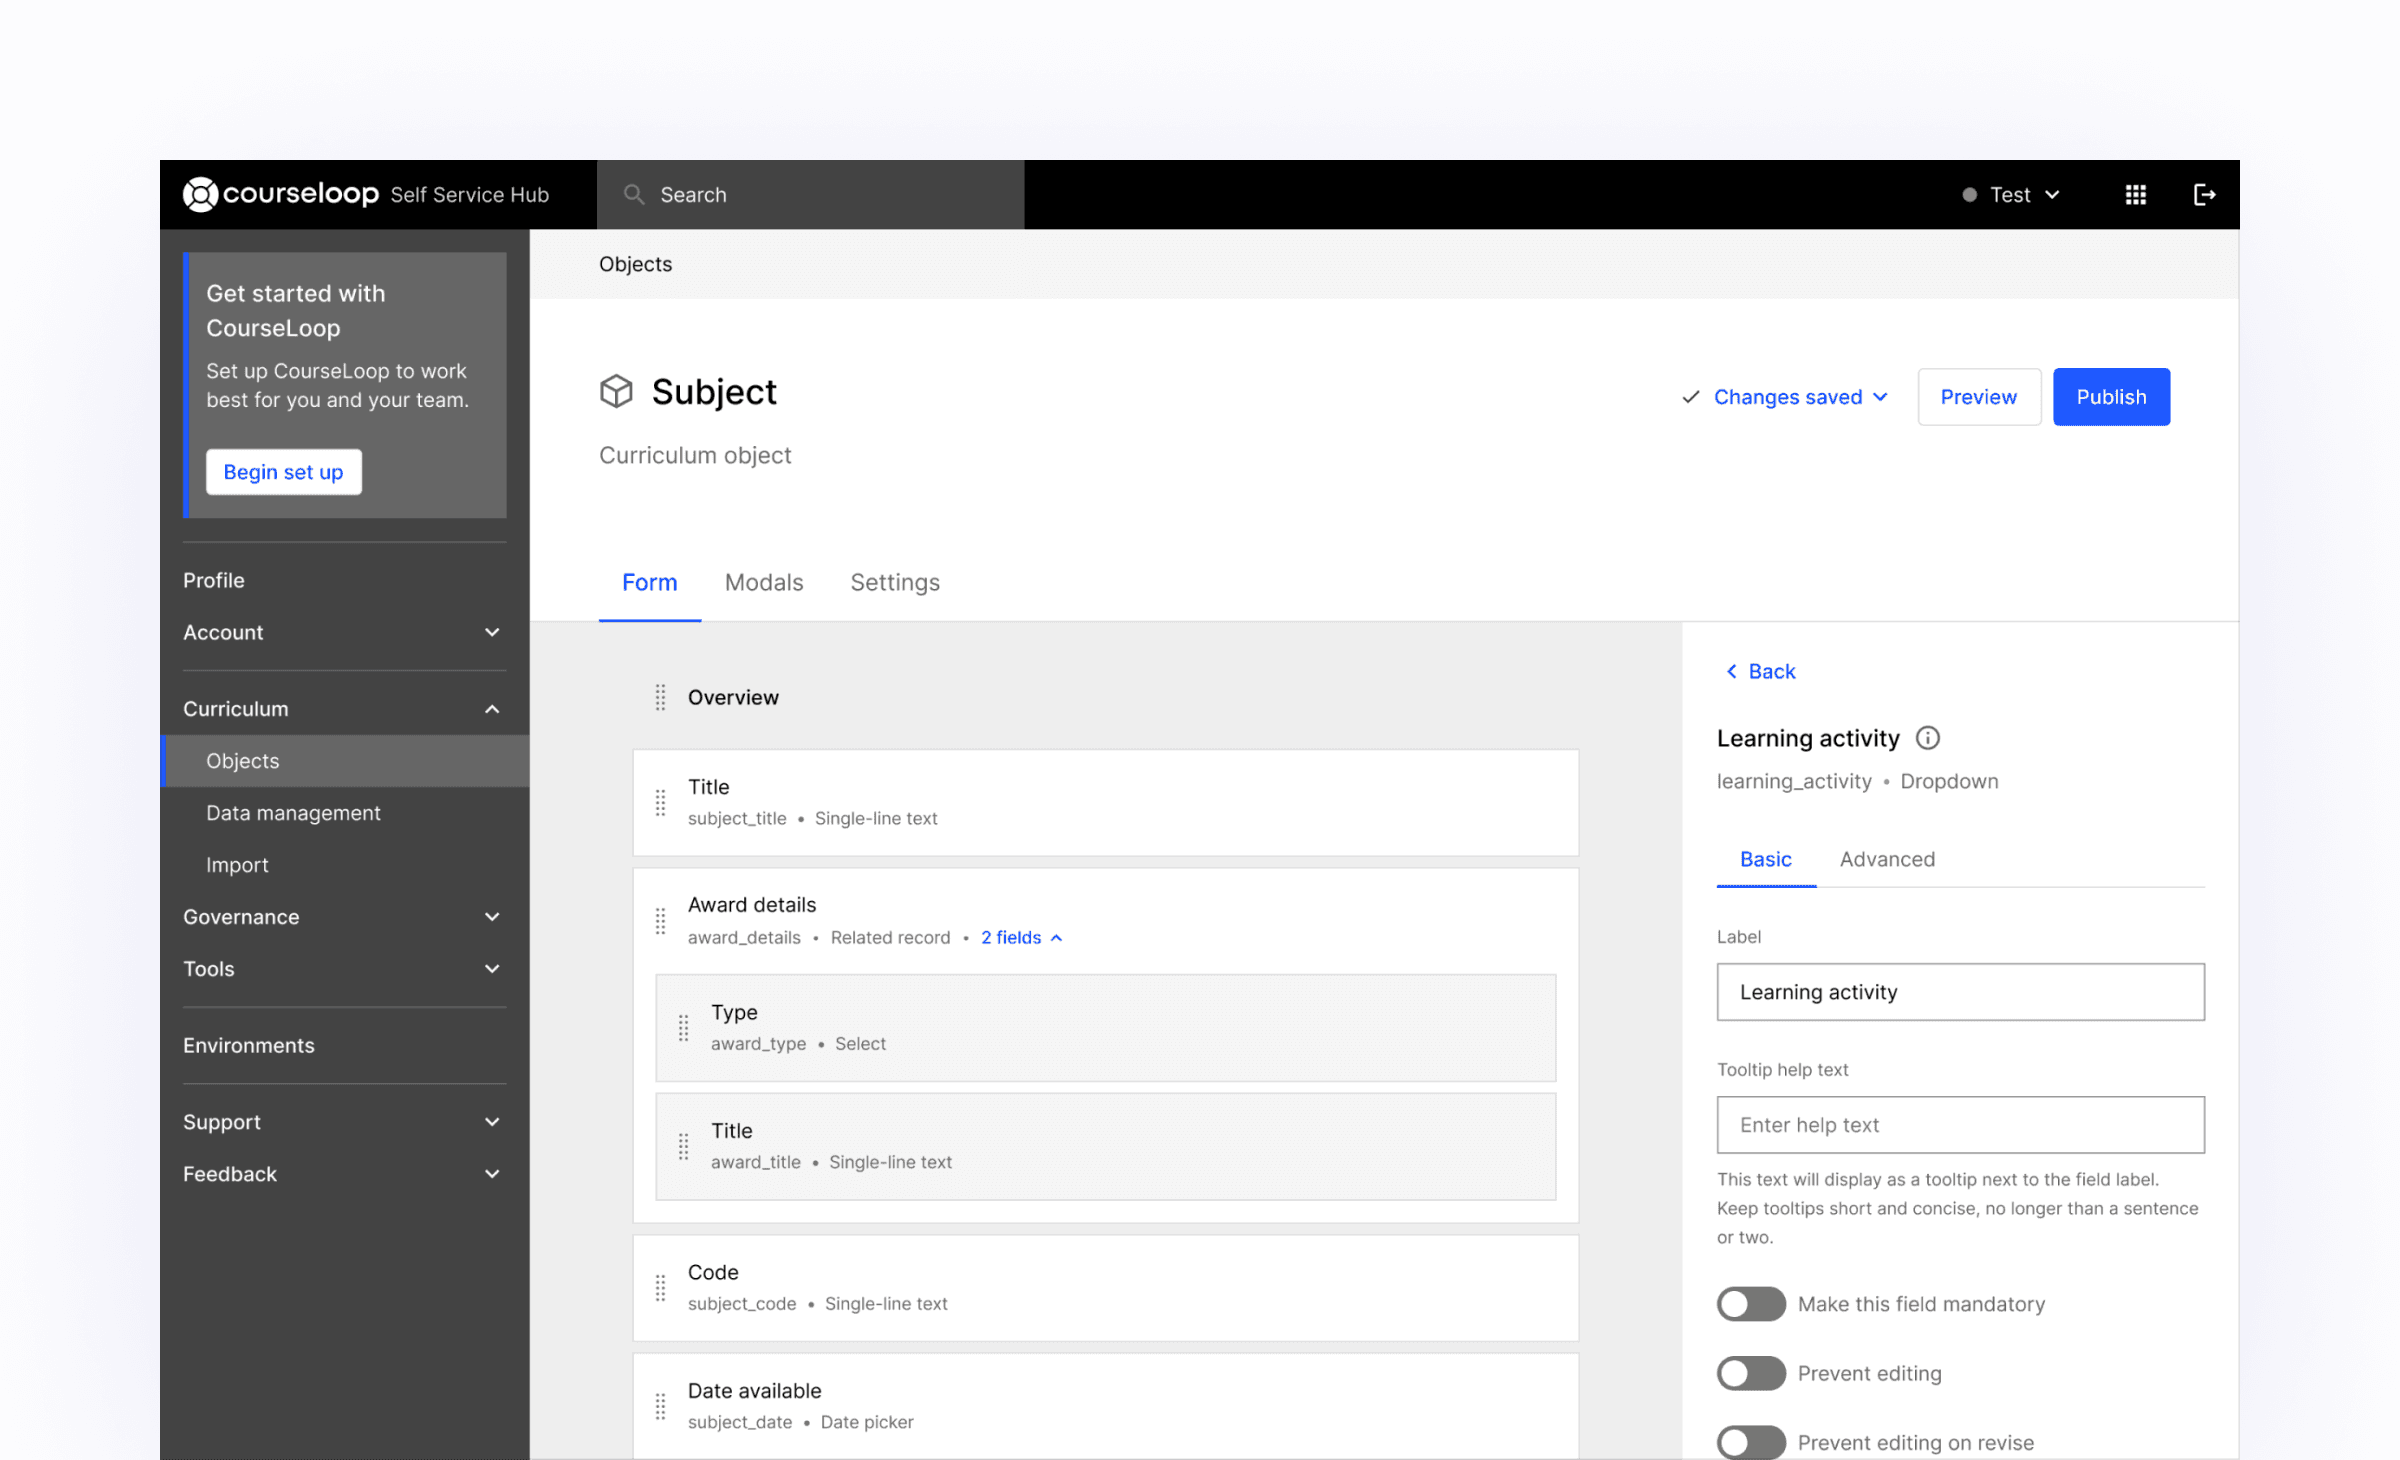
Task: Open the Test environment dropdown
Action: [x=2011, y=195]
